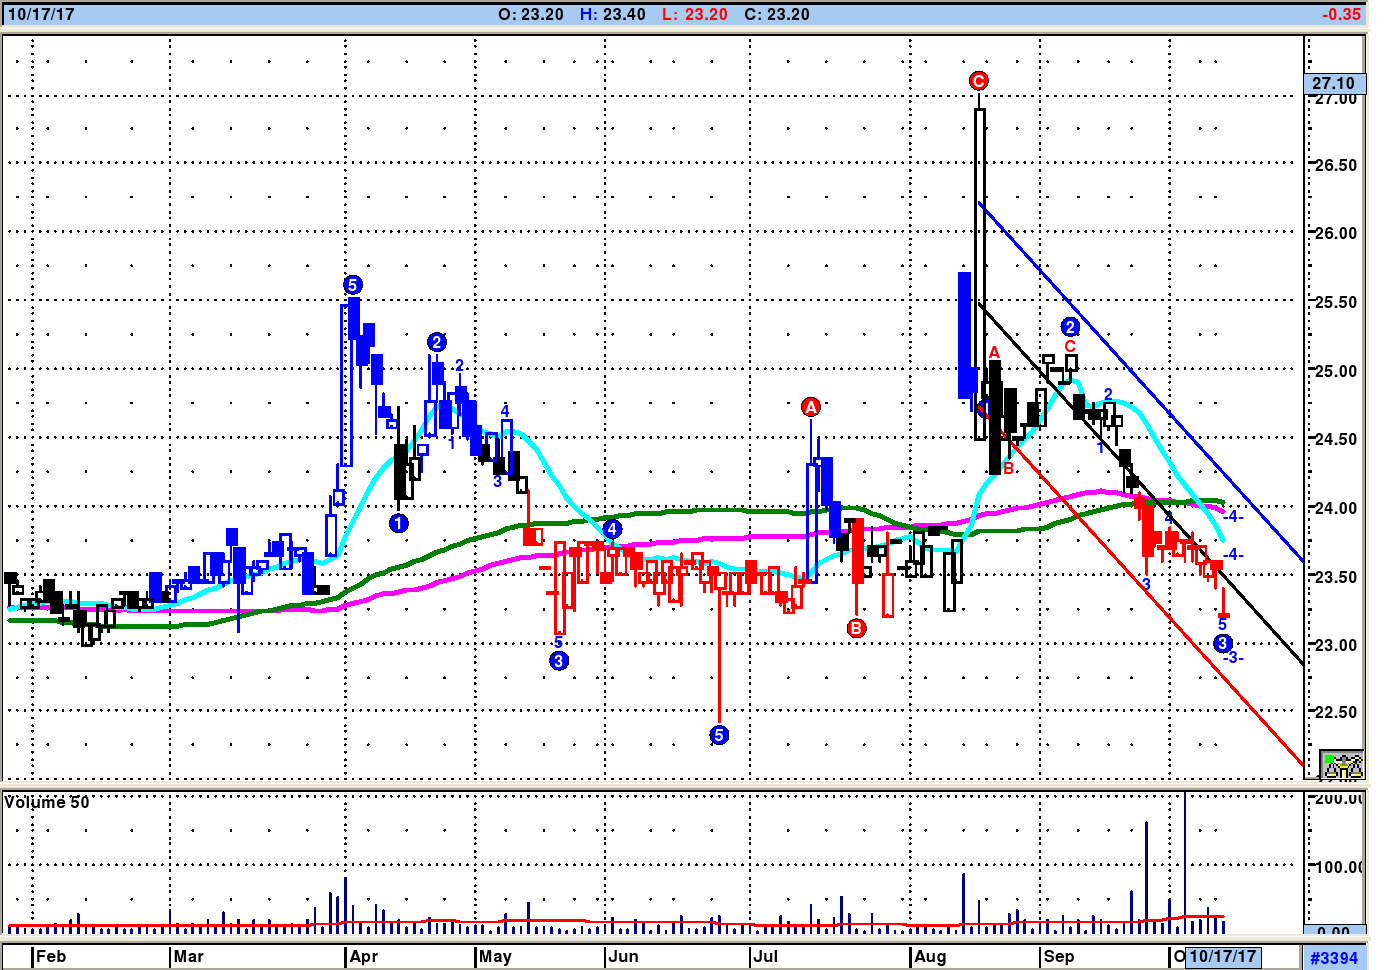Select blue circled 3 marker below October candle

coord(1222,643)
